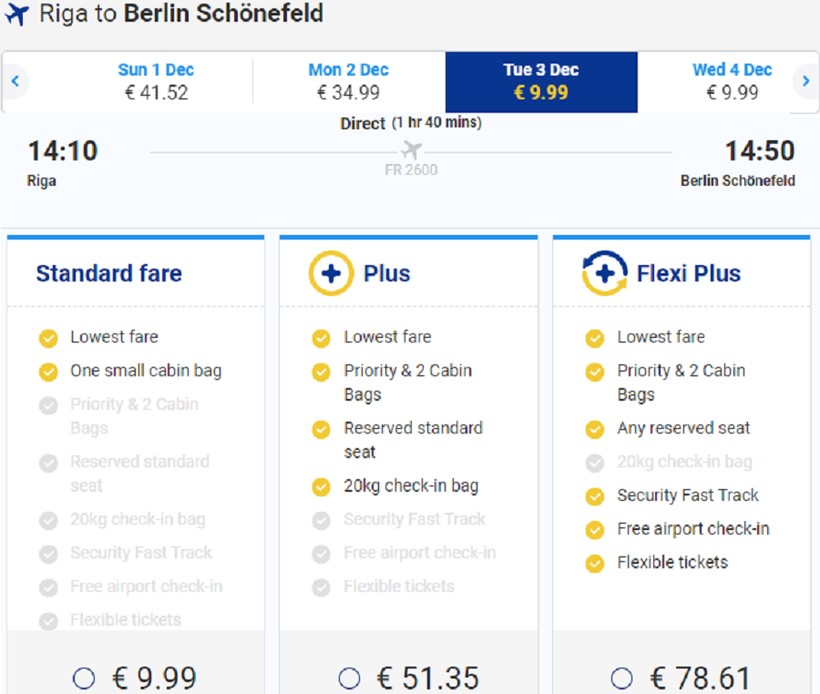This screenshot has width=820, height=694.
Task: Click One small cabin bag checkmark icon
Action: click(47, 372)
